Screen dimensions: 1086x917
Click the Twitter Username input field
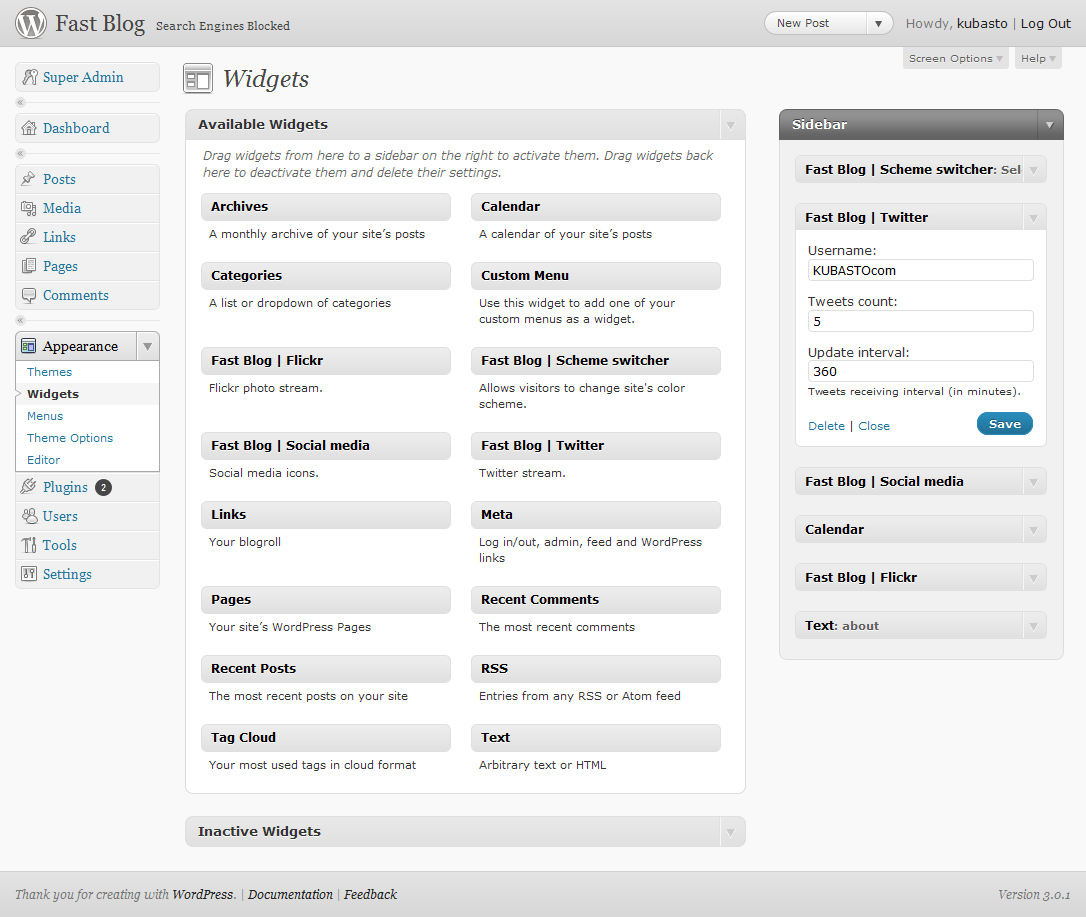tap(920, 270)
